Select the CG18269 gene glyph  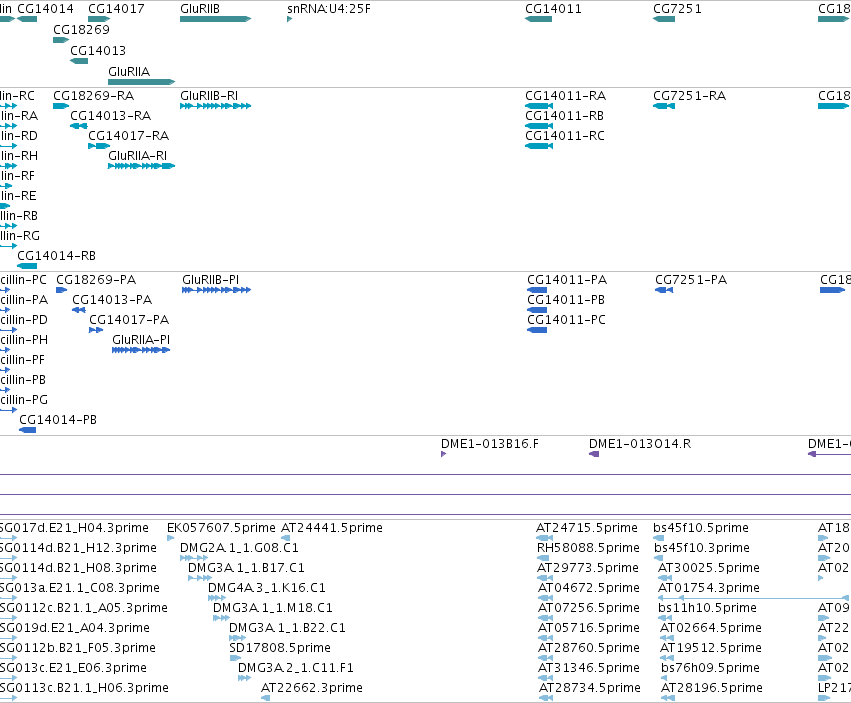click(x=61, y=40)
